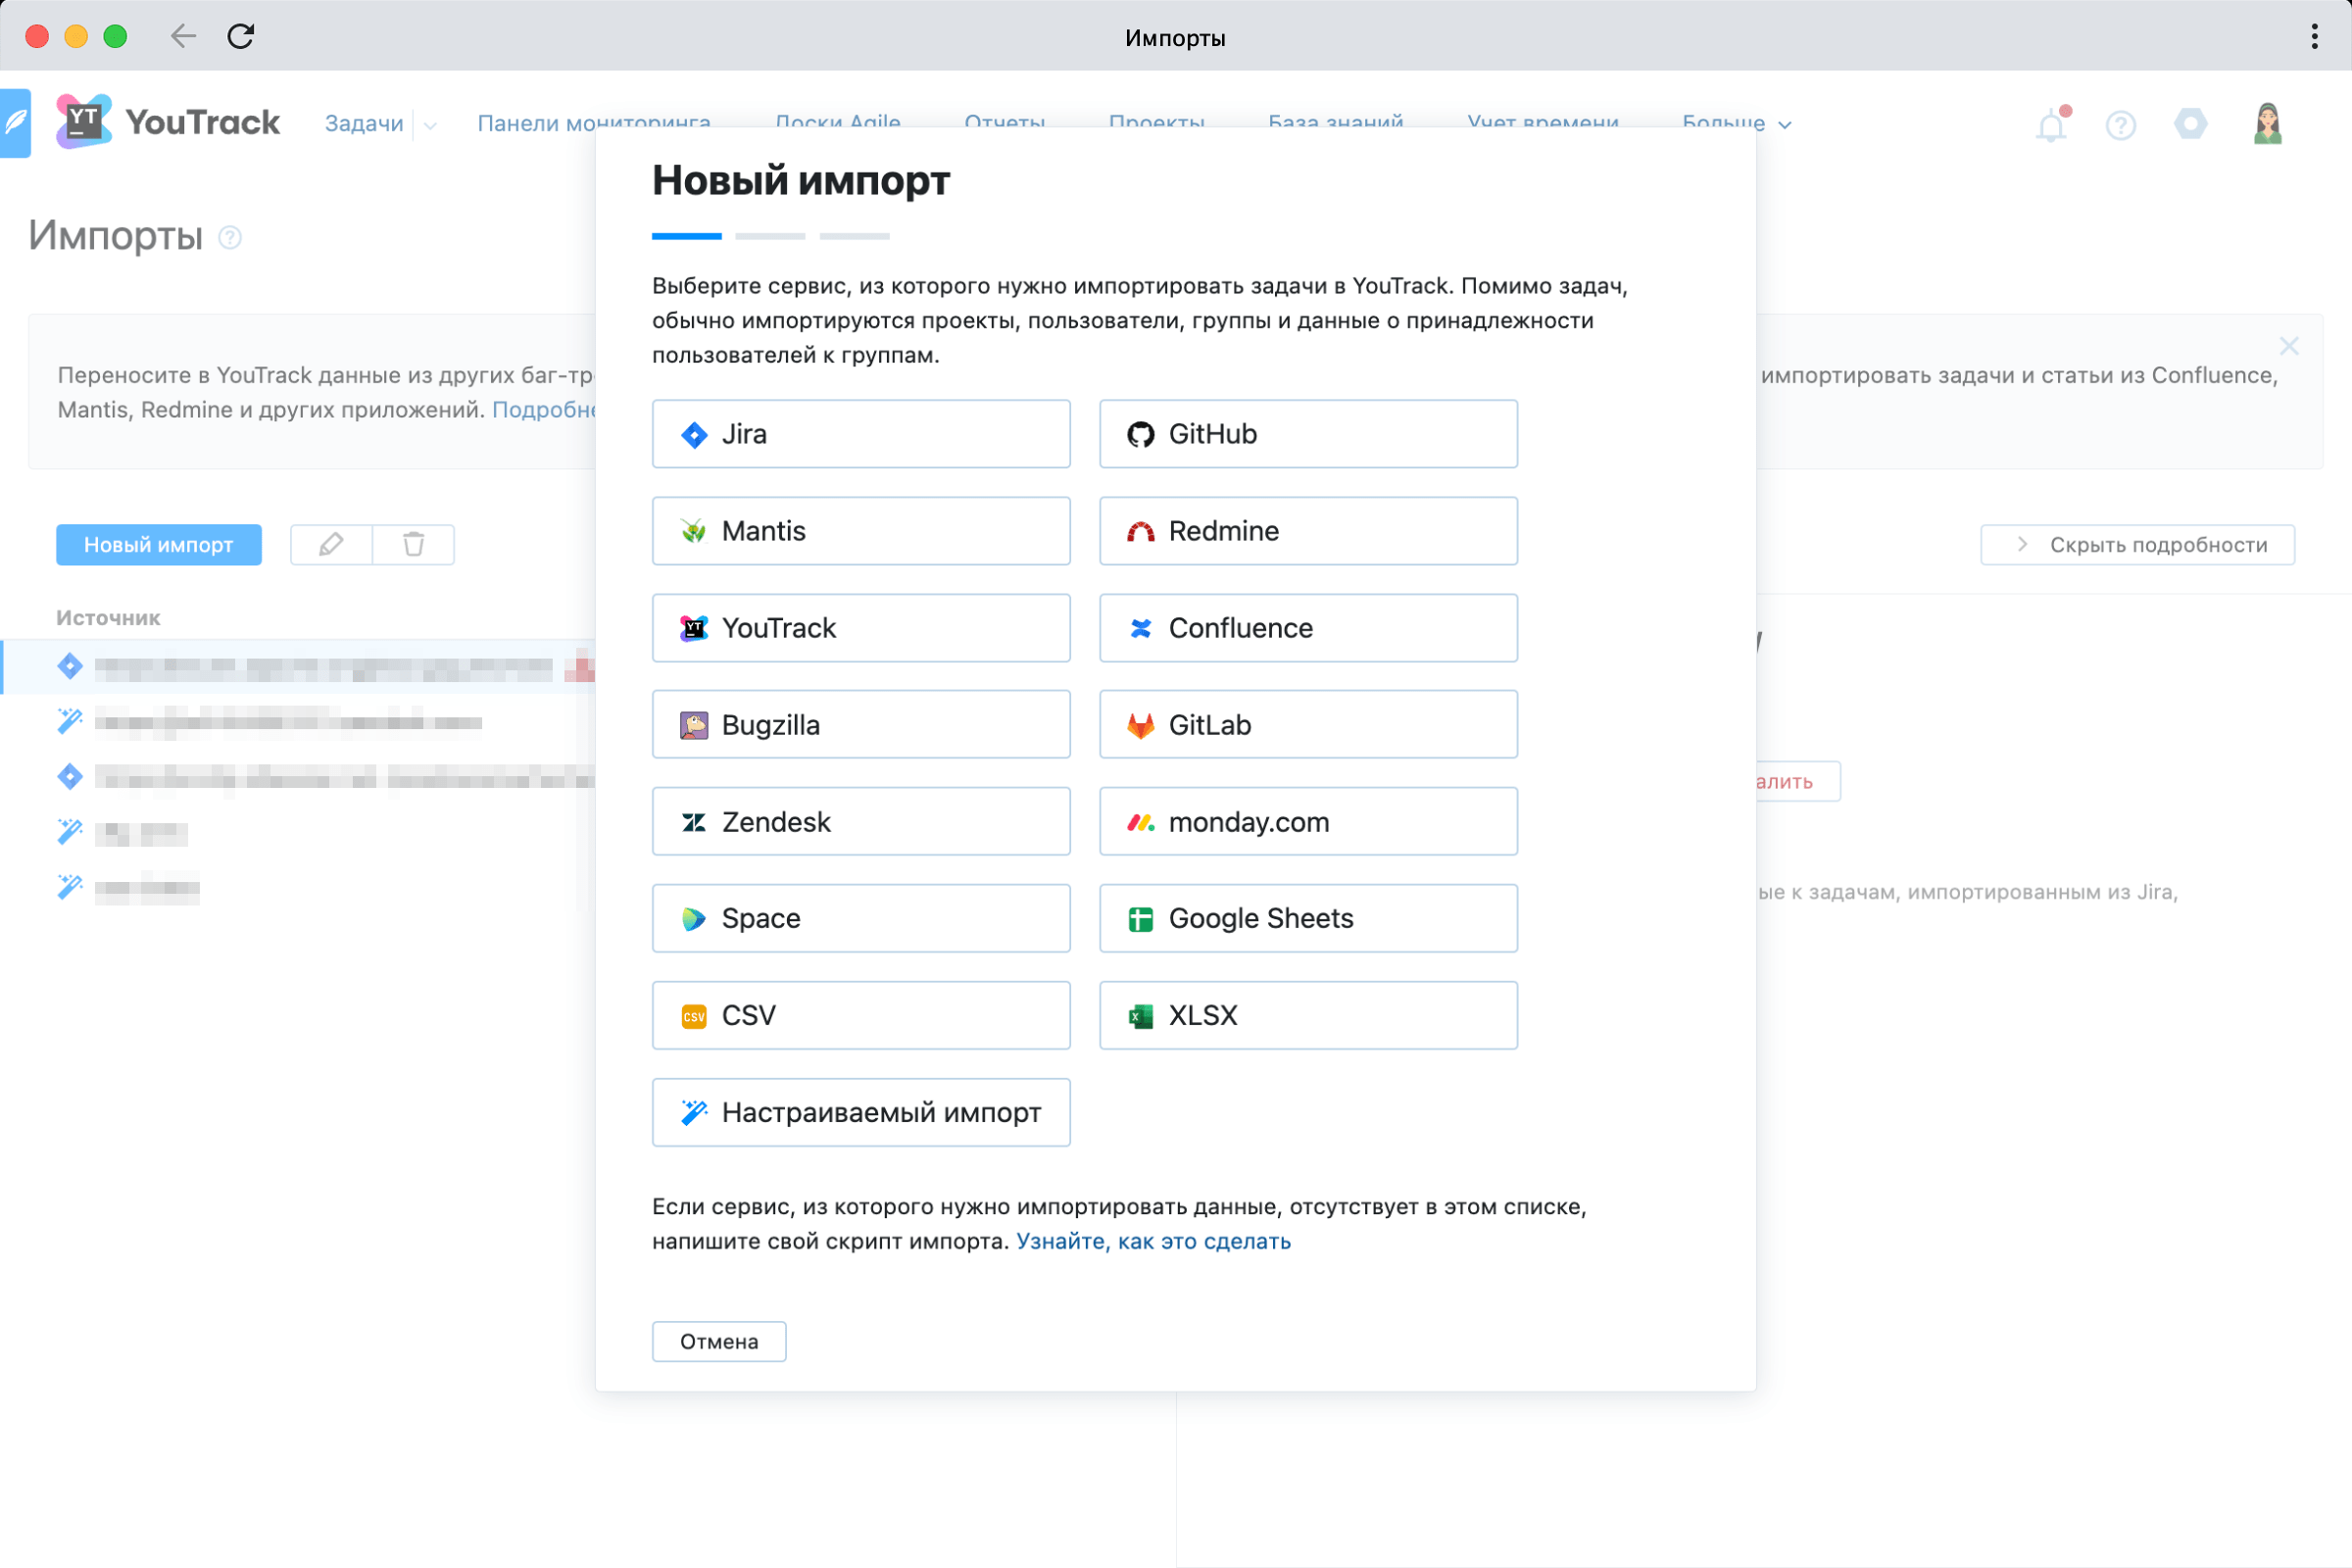Image resolution: width=2352 pixels, height=1568 pixels.
Task: Reload the page with refresh icon
Action: click(241, 37)
